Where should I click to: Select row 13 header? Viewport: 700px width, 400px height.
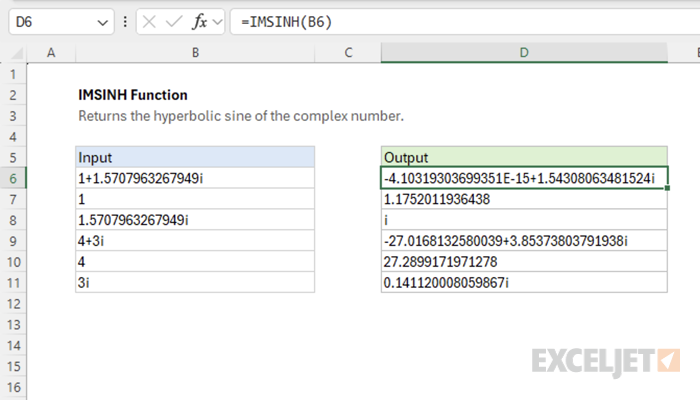(x=13, y=325)
